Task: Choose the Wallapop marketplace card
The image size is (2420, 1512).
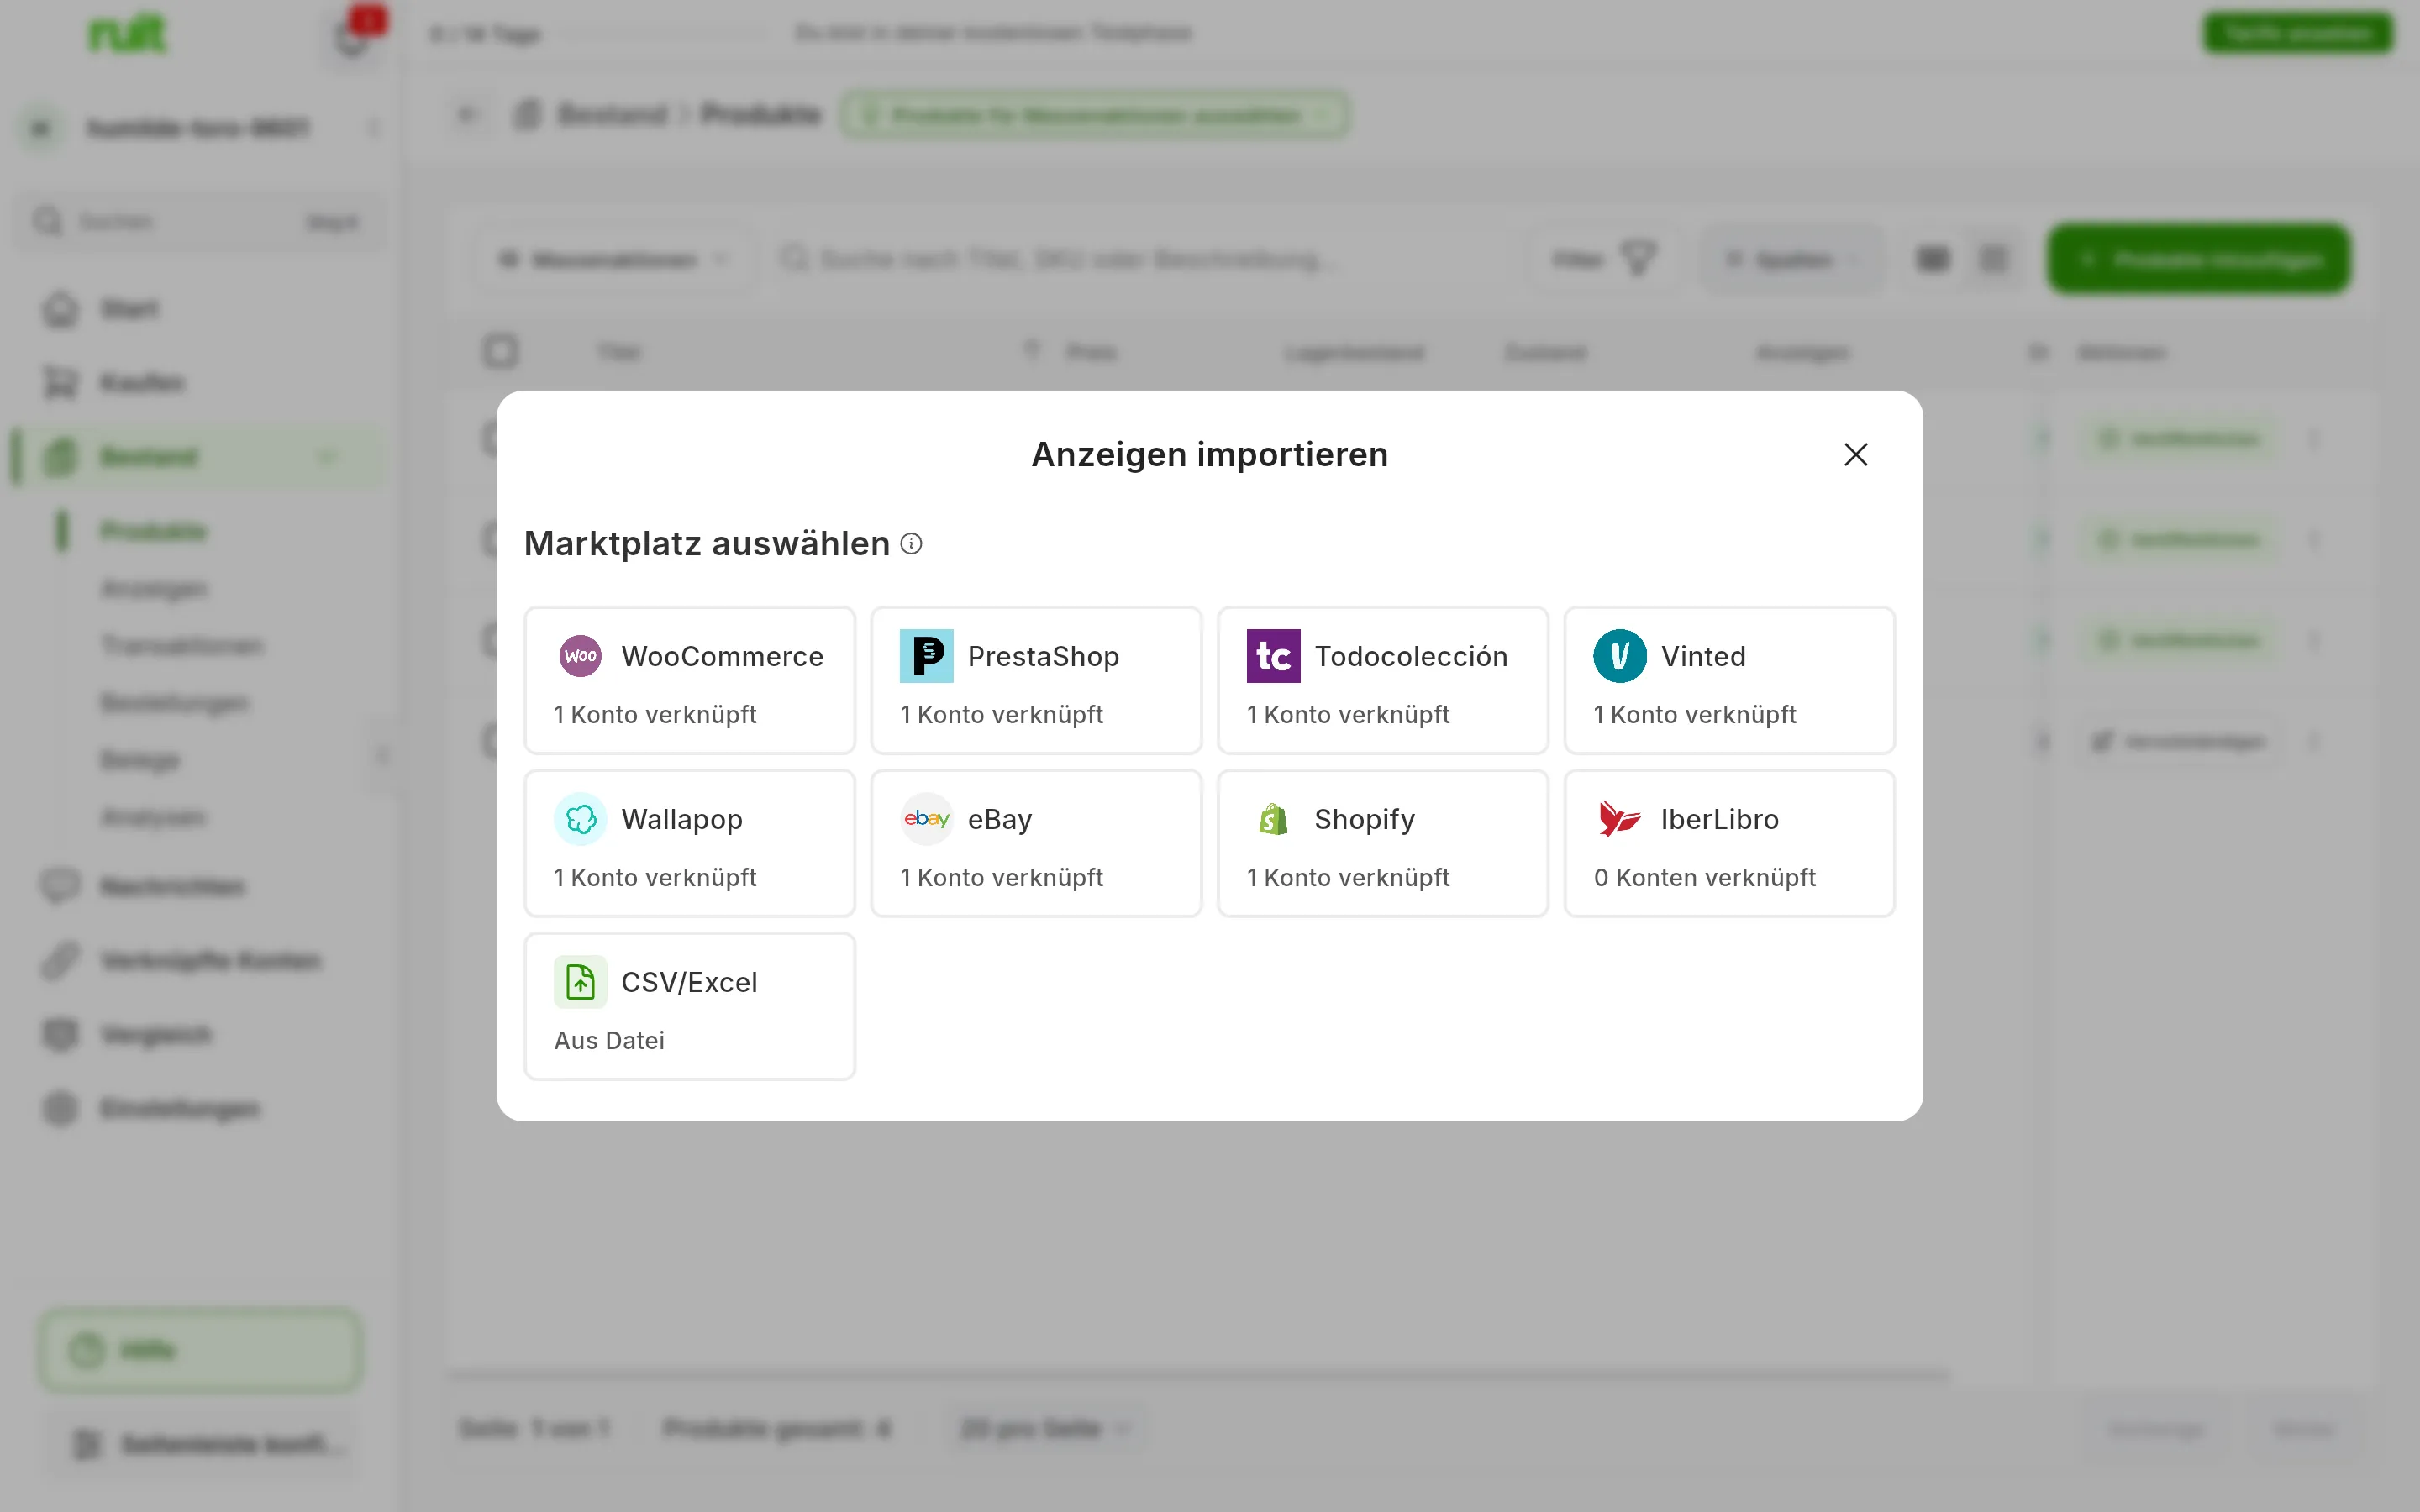Action: pos(690,843)
